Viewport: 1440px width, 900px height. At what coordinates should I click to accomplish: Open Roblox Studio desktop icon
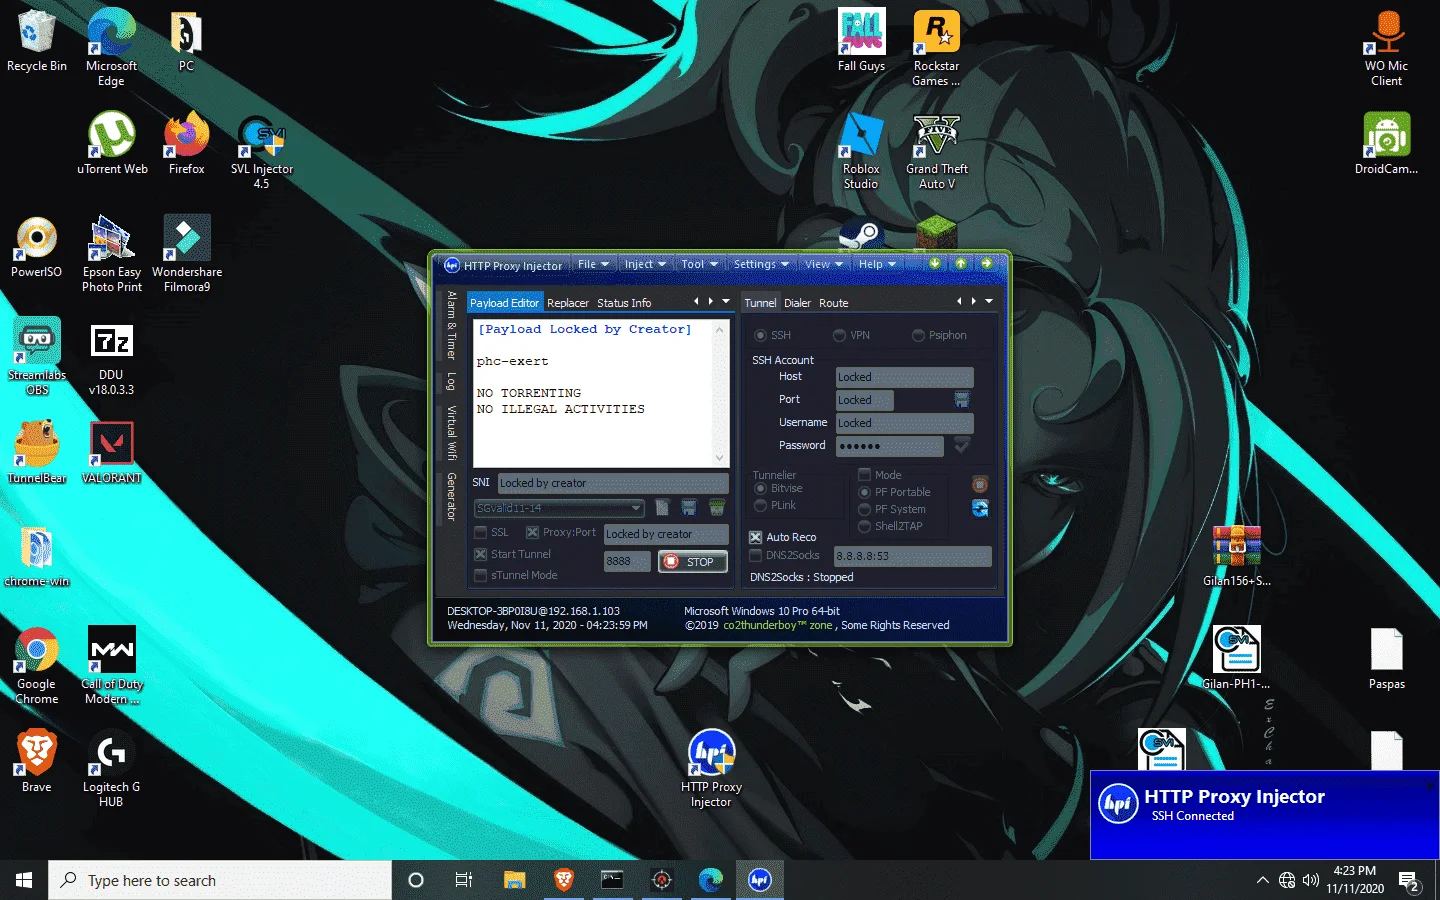click(x=861, y=151)
